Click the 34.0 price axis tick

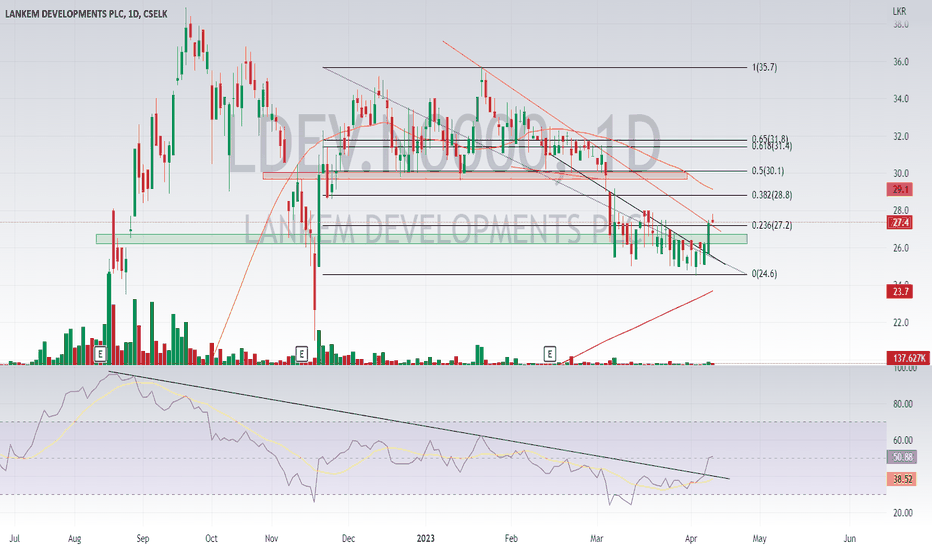click(900, 99)
